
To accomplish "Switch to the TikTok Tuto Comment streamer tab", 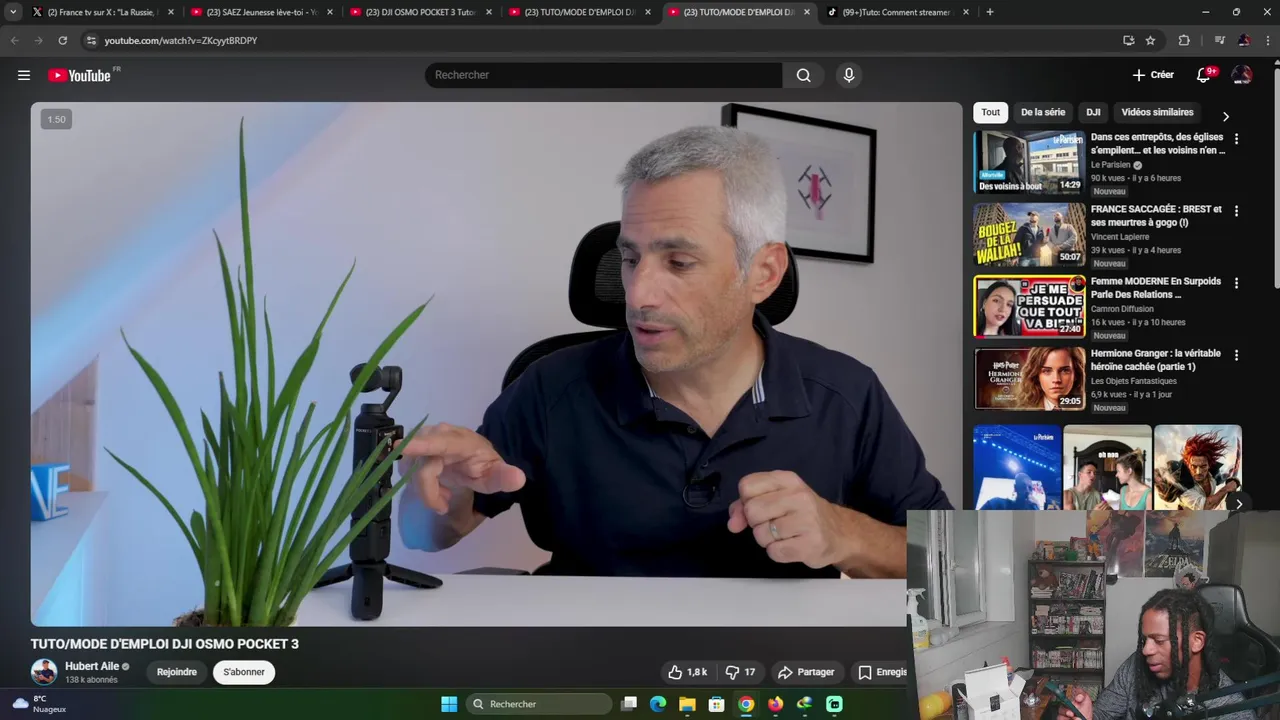I will click(x=897, y=12).
